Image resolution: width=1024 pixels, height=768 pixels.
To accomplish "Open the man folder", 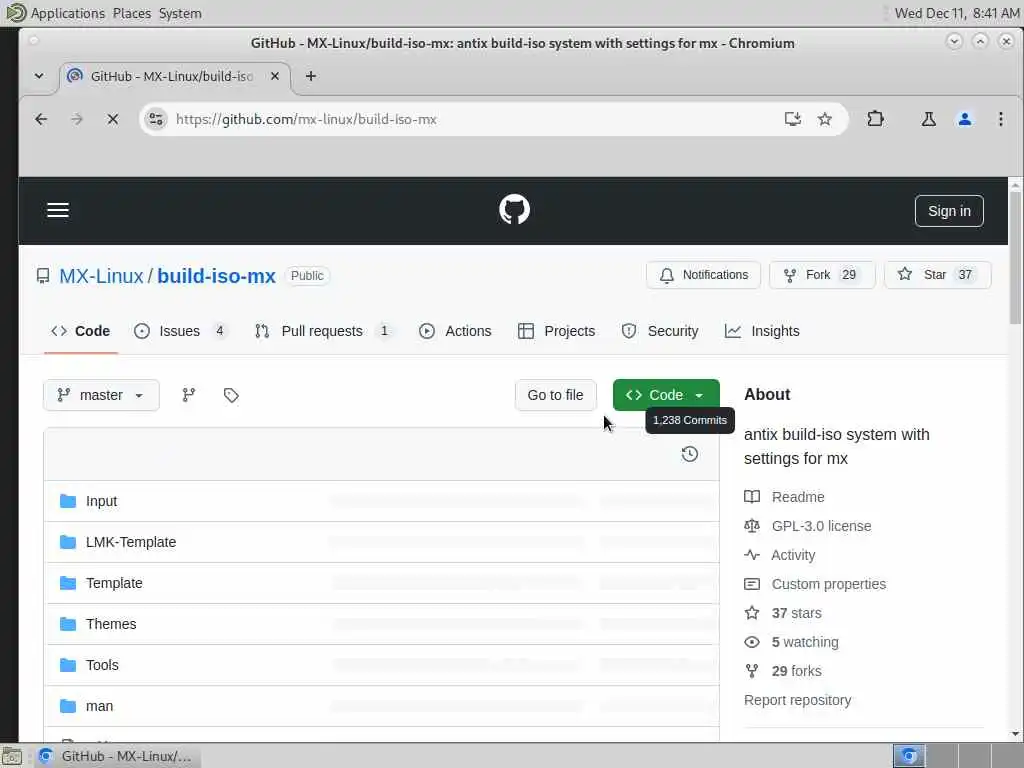I will click(99, 706).
